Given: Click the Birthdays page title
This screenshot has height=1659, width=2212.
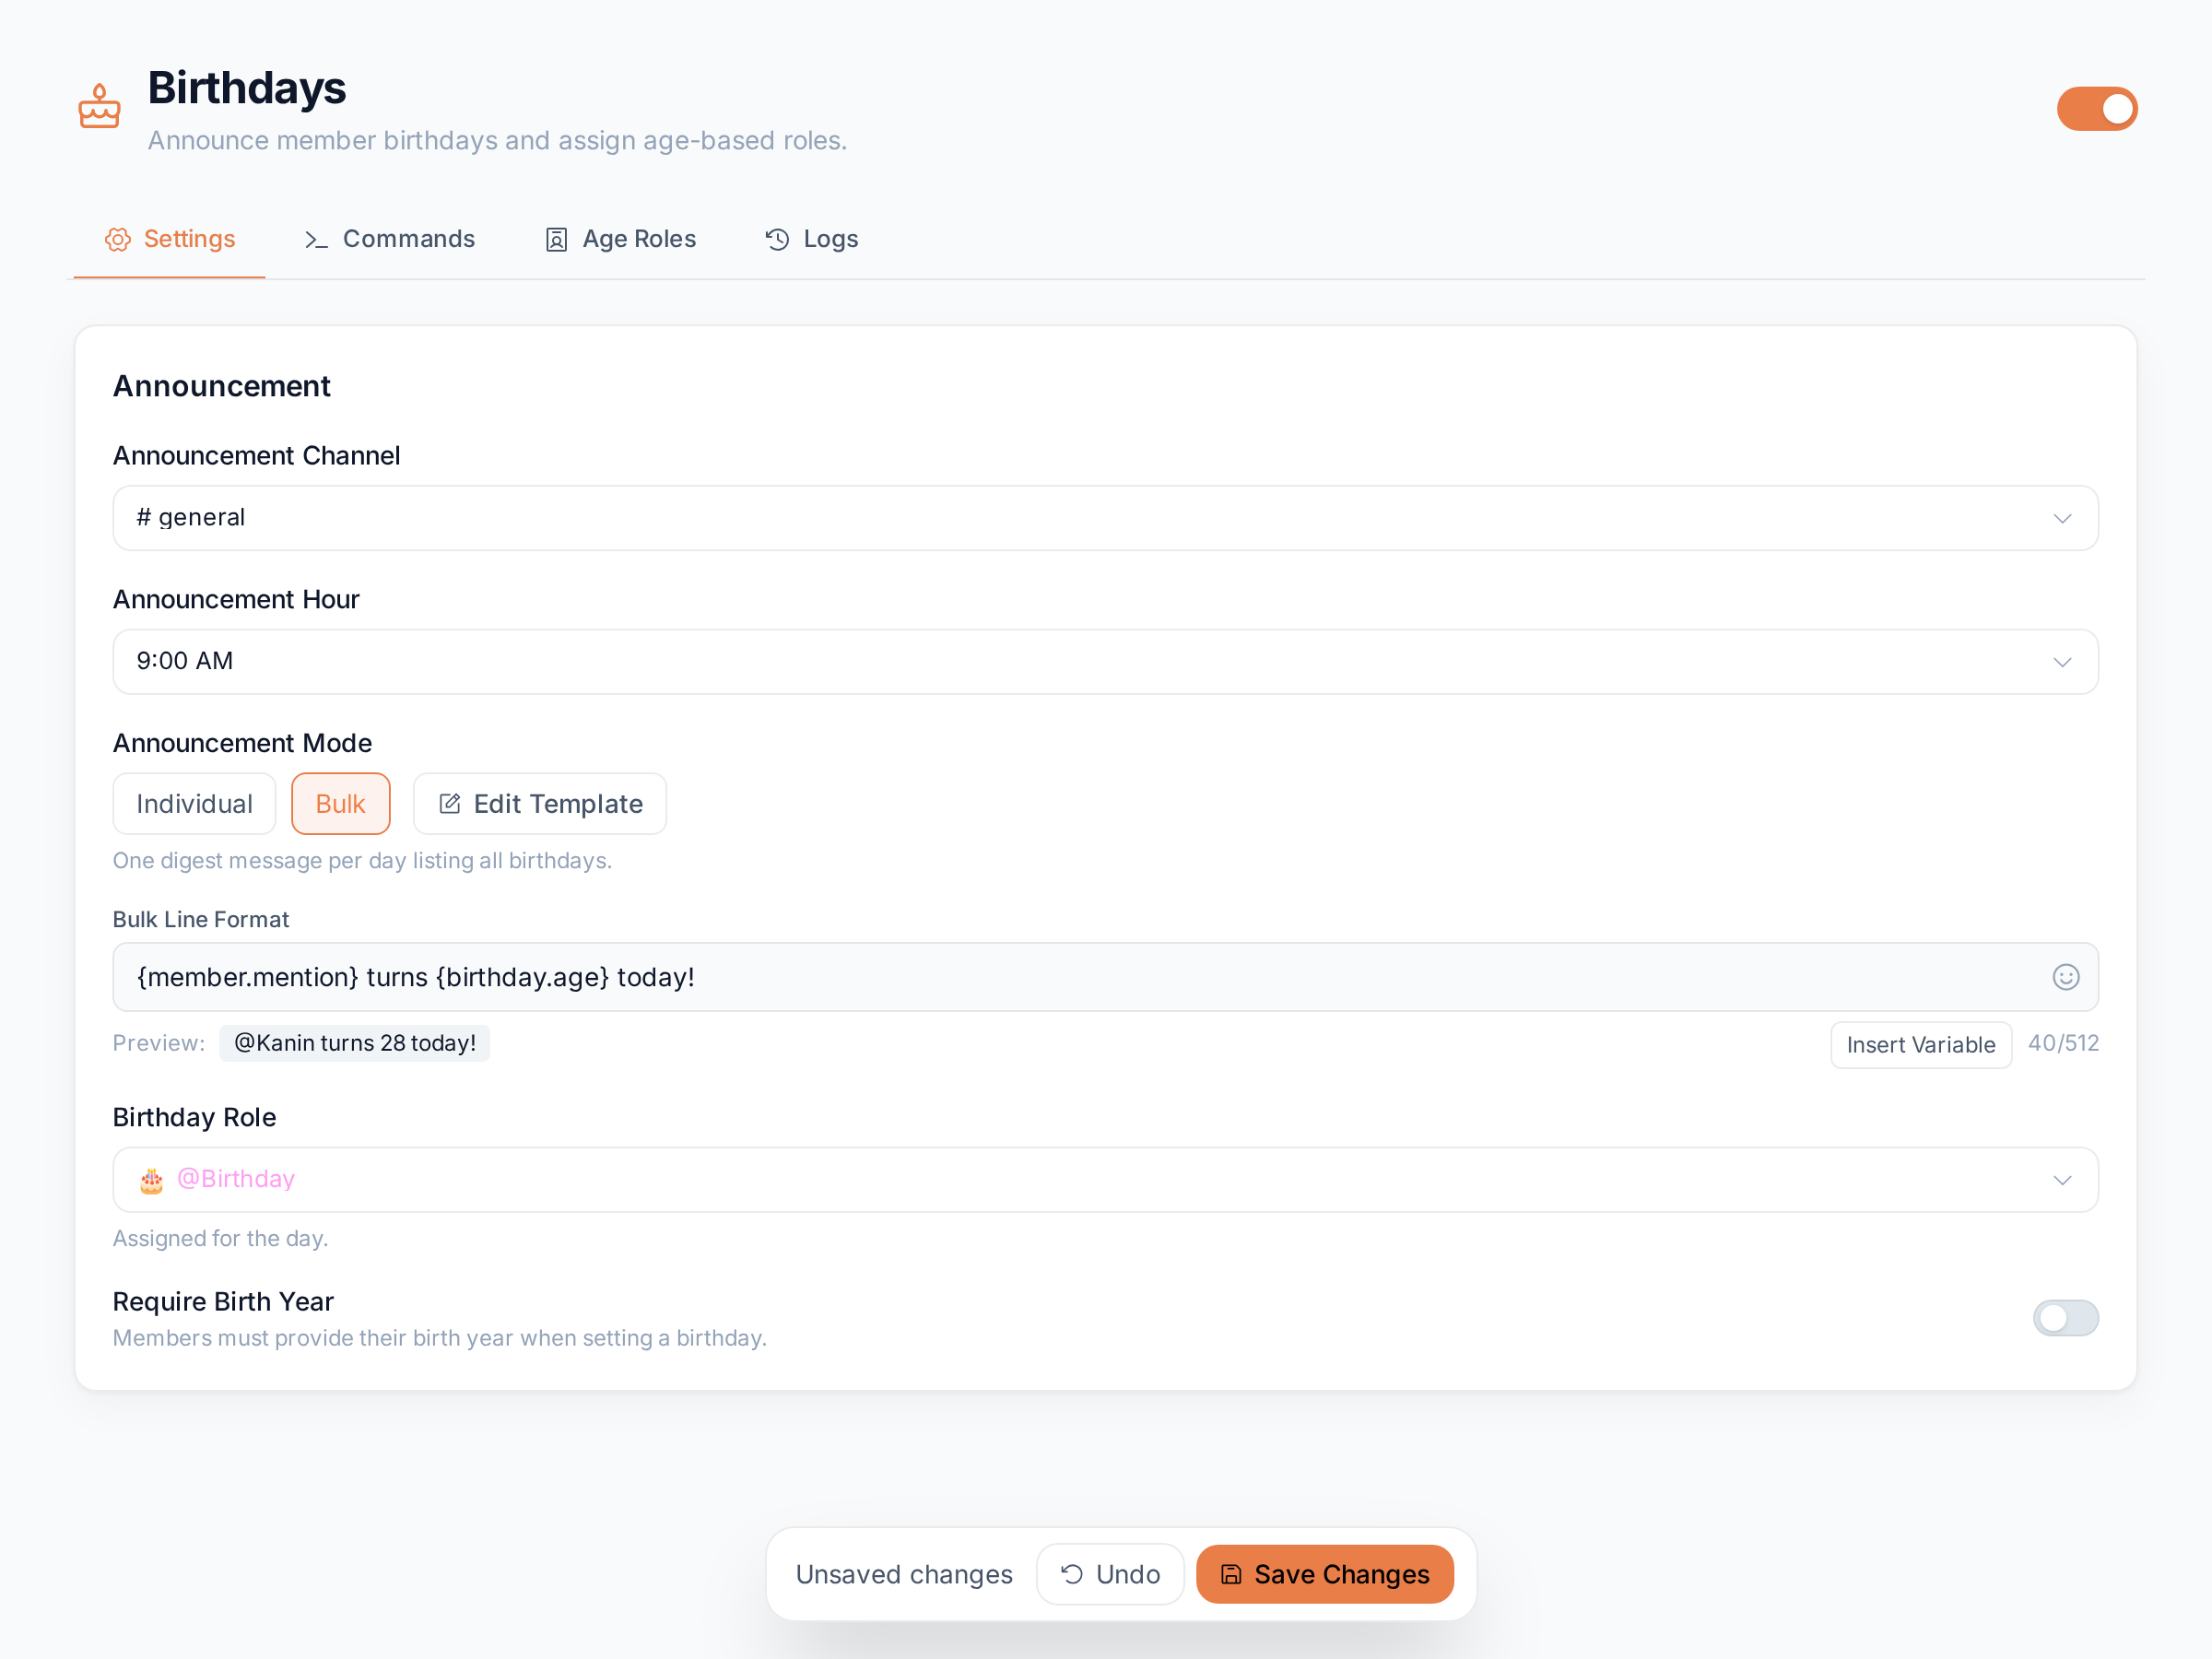Looking at the screenshot, I should (247, 88).
